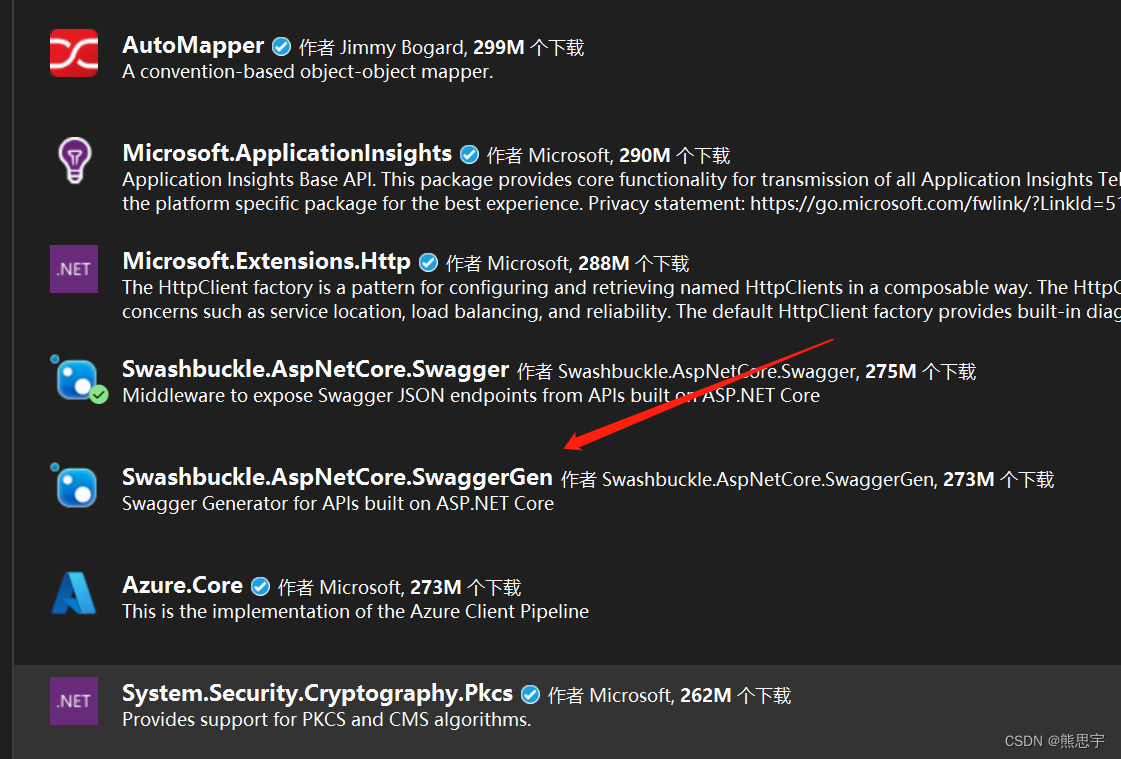This screenshot has width=1121, height=759.
Task: Select the Swashbuckle.AspNetCore.Swagger package name
Action: point(315,369)
